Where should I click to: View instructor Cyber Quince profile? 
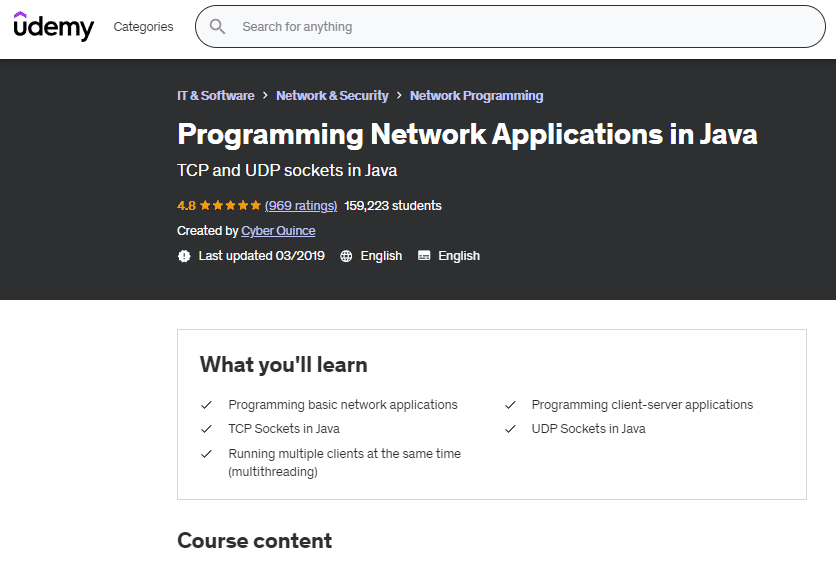(x=278, y=231)
